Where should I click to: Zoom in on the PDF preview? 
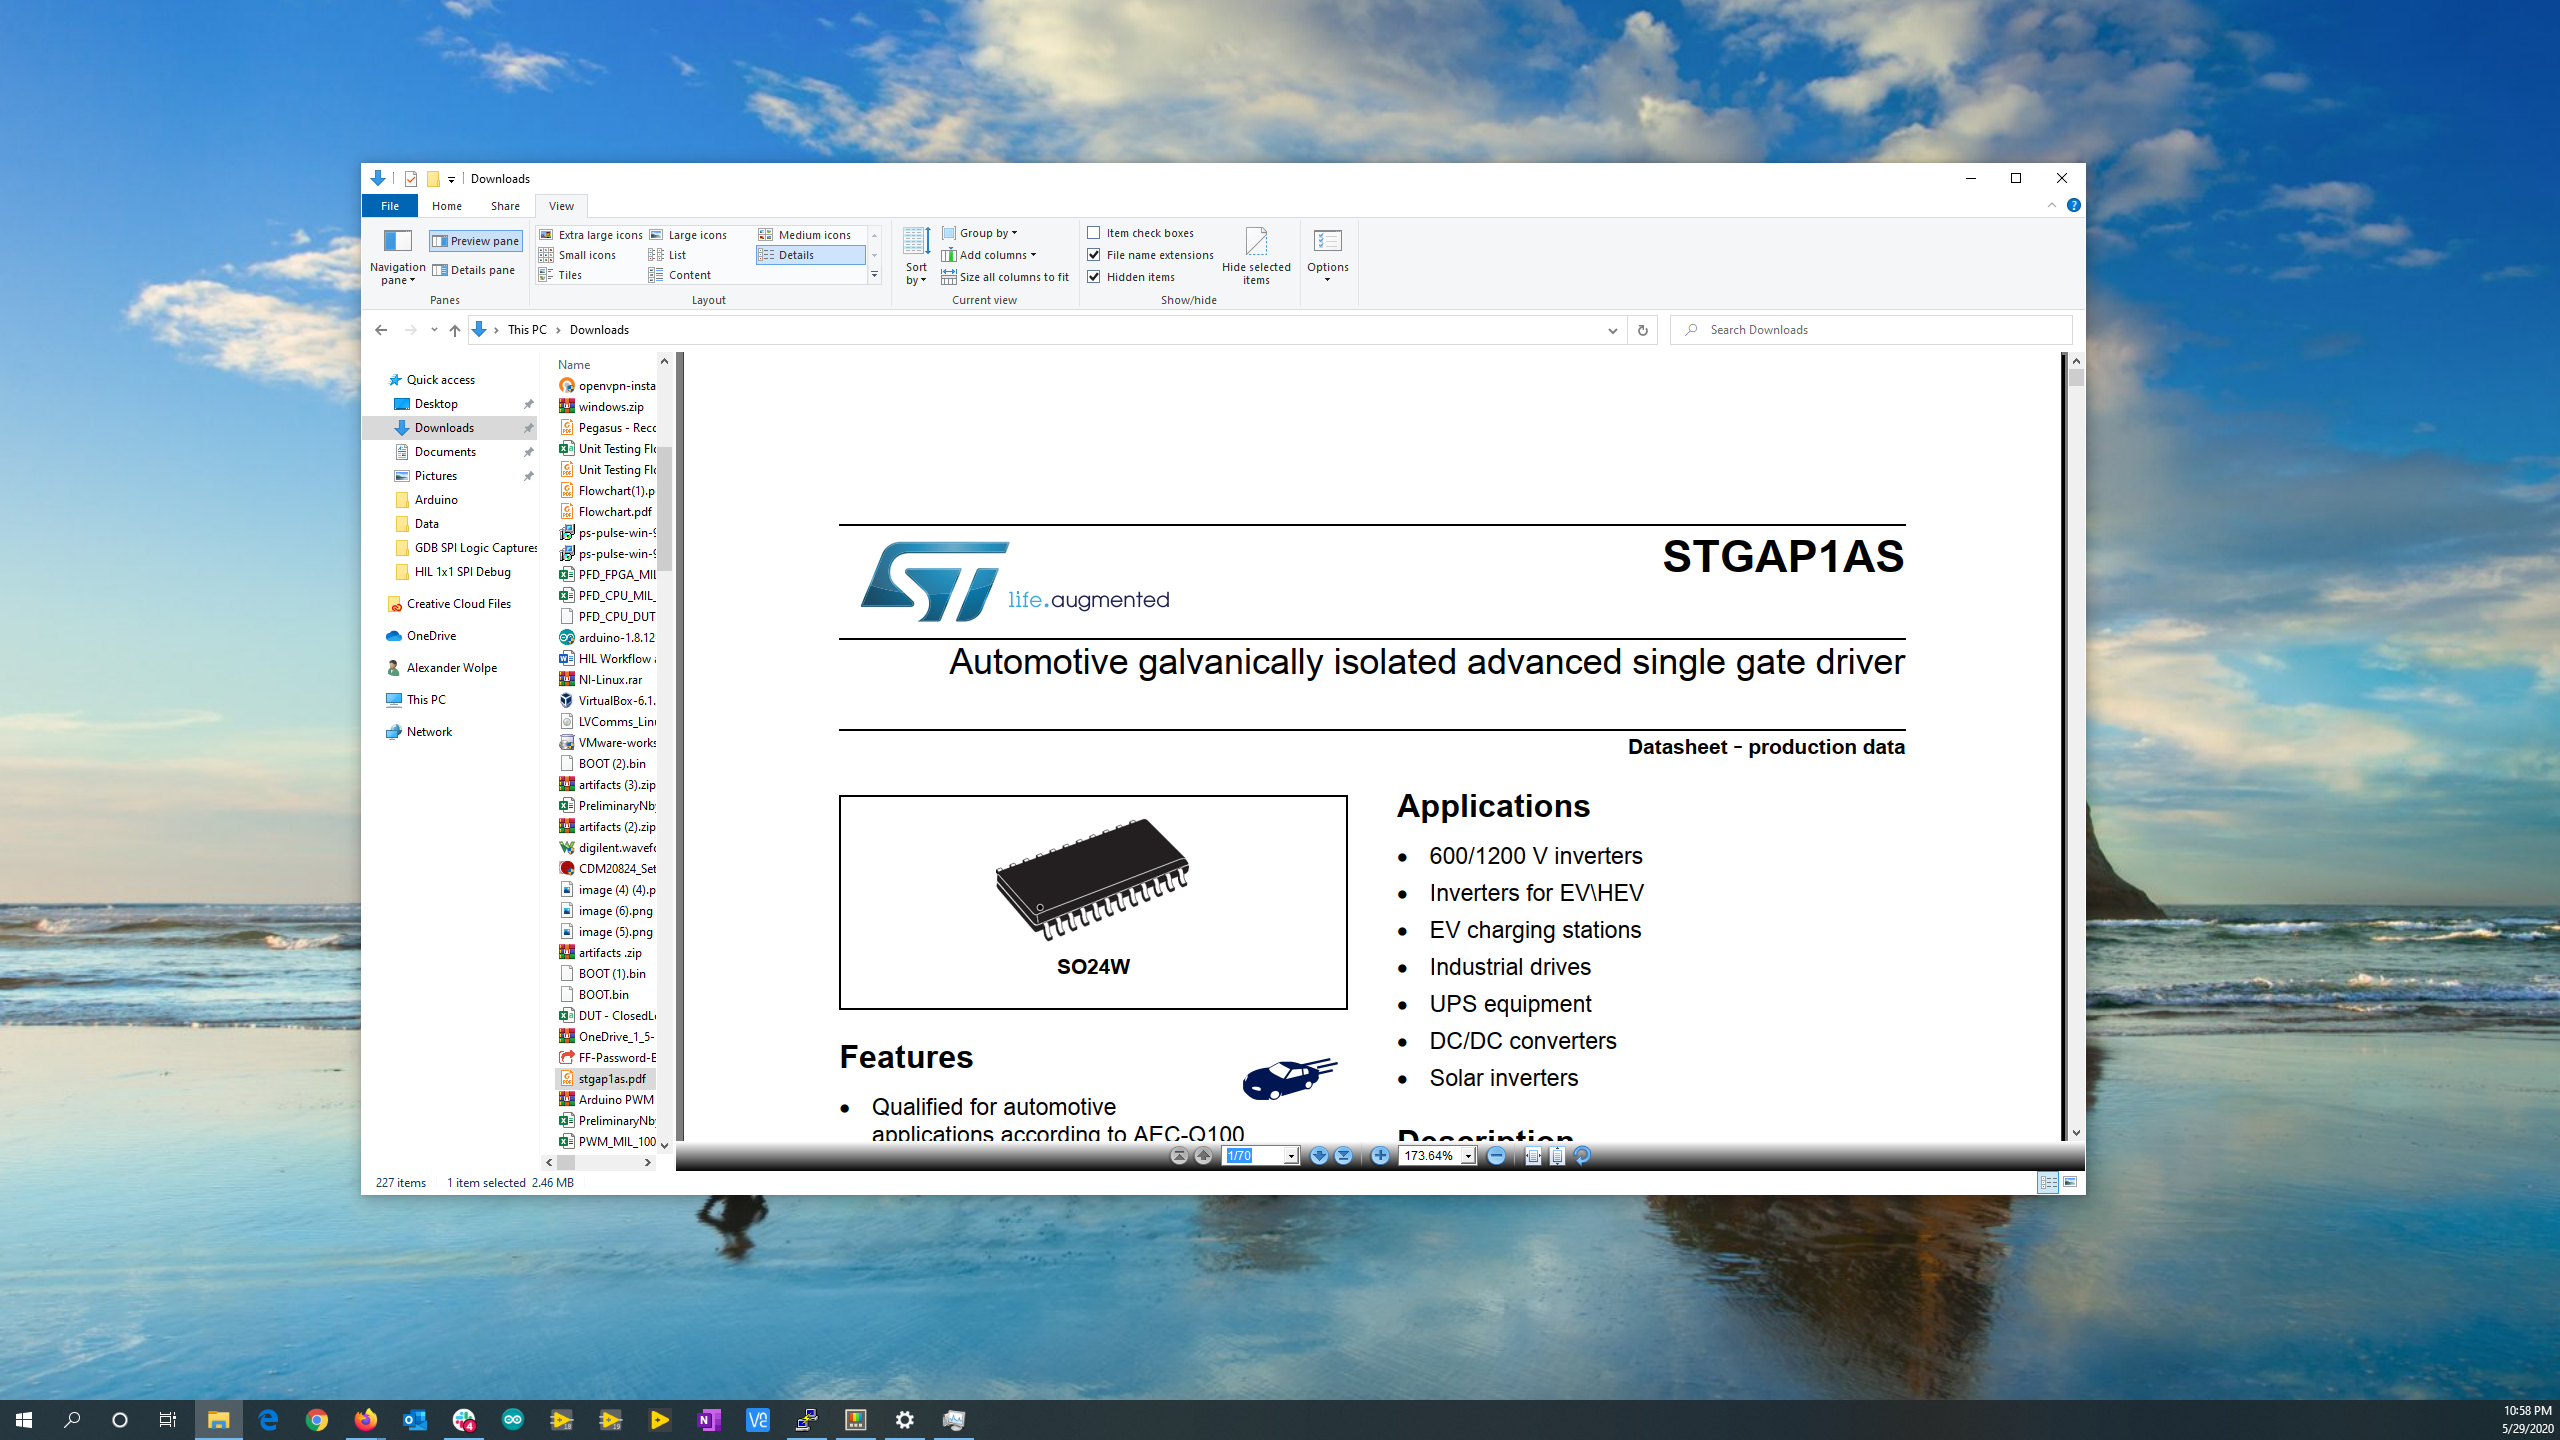(x=1380, y=1156)
